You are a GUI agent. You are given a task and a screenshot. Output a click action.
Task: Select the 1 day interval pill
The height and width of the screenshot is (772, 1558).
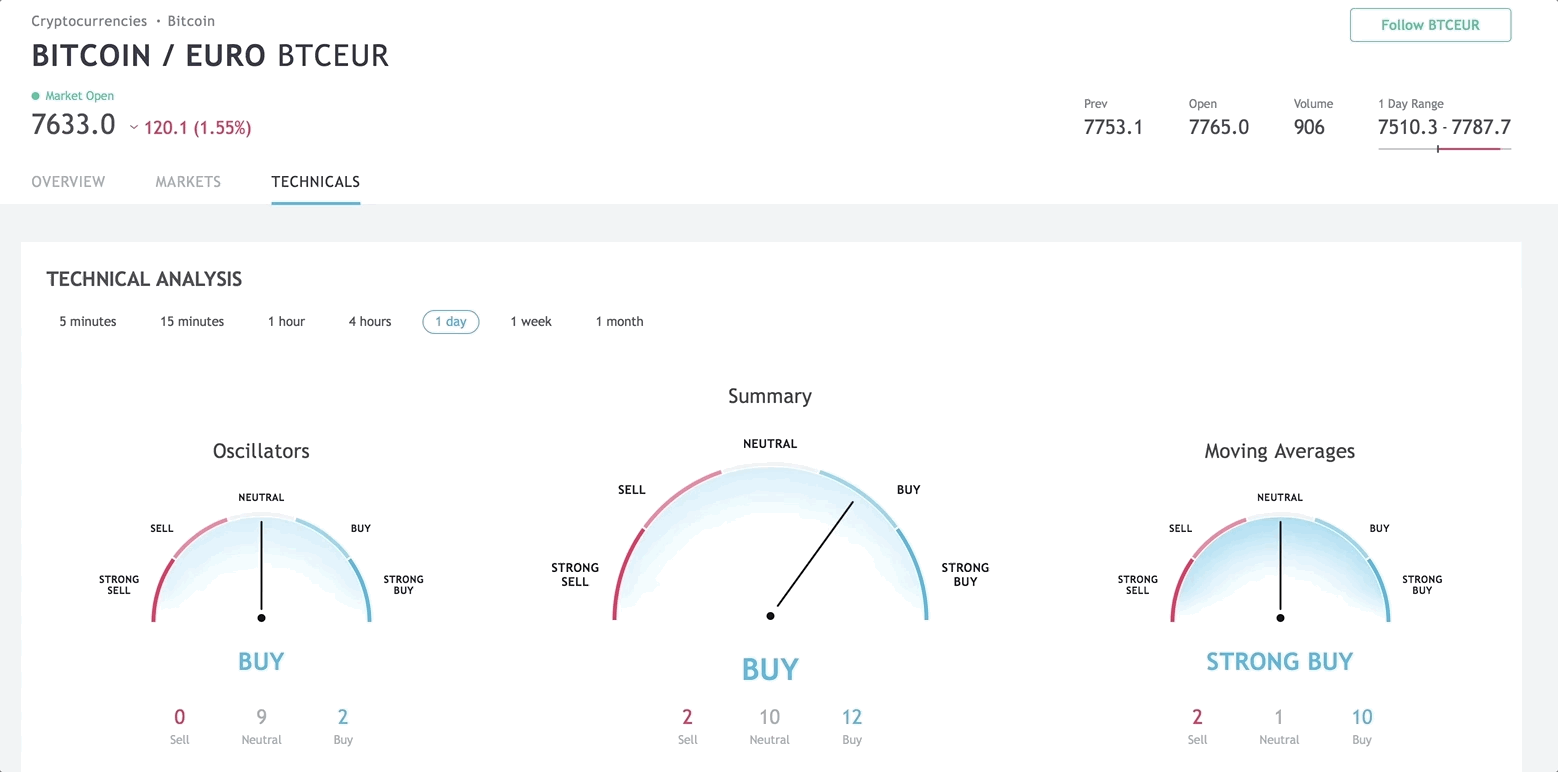coord(451,322)
